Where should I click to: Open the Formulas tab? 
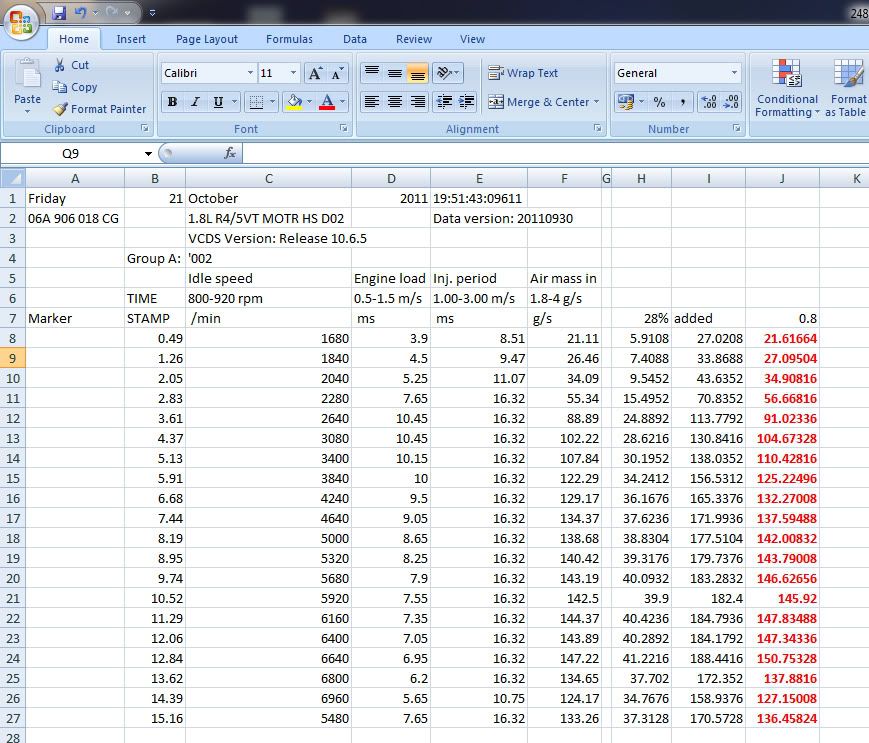(x=289, y=39)
